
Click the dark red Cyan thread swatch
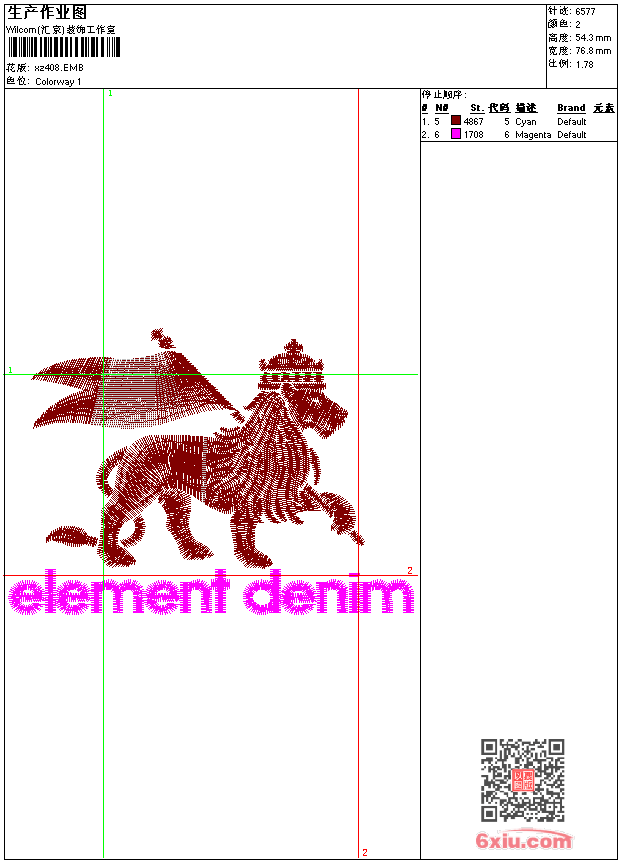click(x=455, y=120)
